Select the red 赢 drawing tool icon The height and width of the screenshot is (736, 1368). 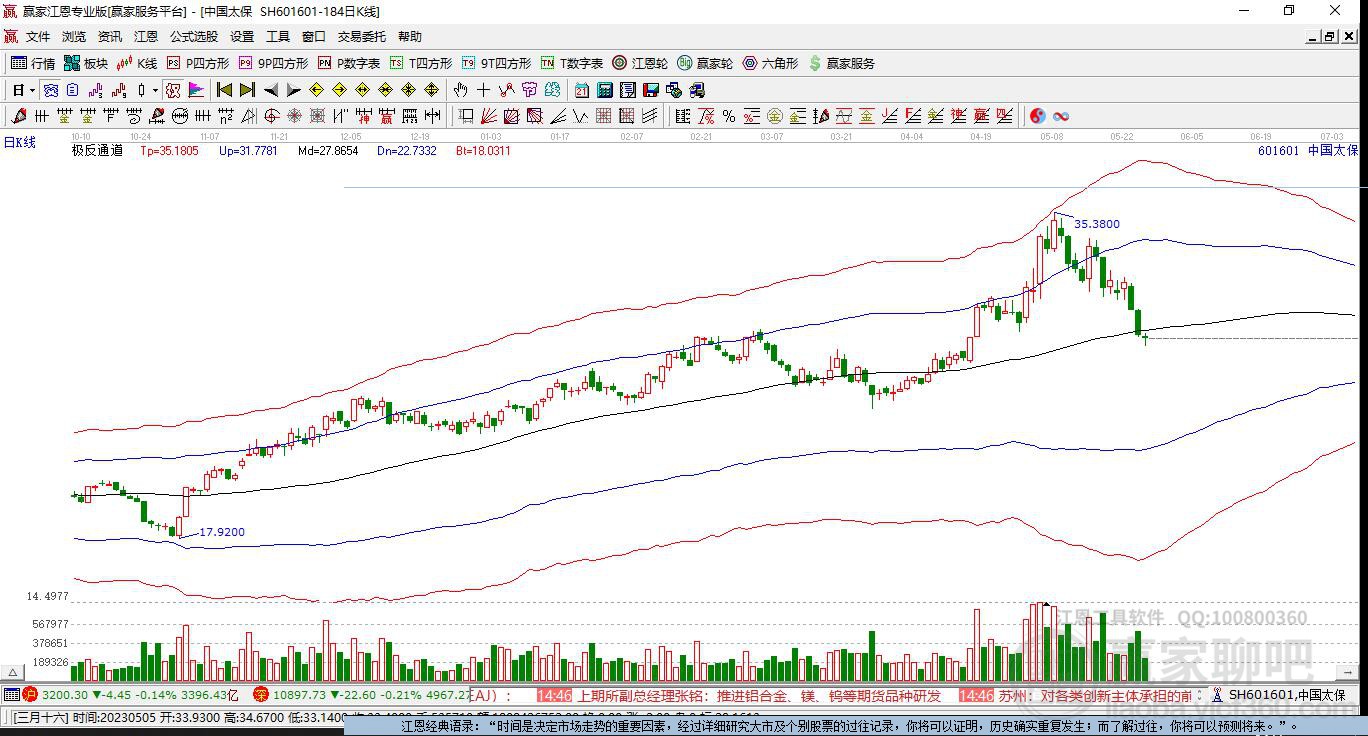(x=385, y=116)
